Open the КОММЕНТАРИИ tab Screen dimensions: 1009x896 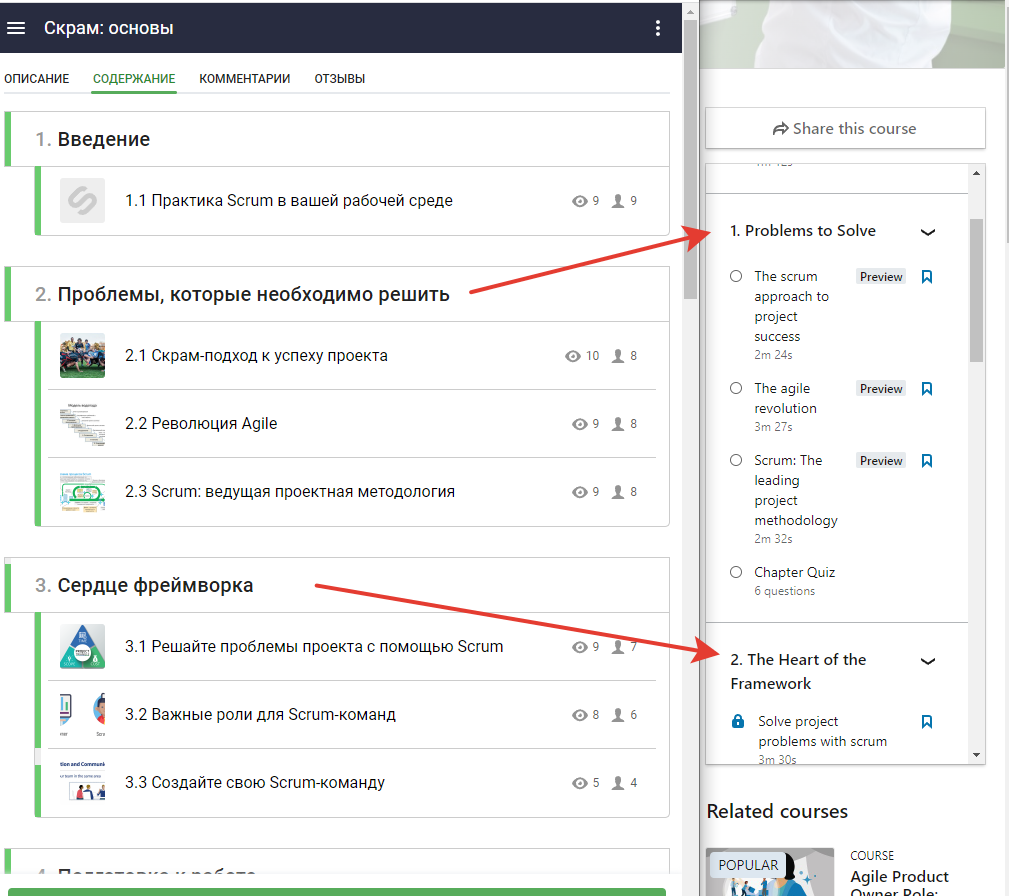[245, 79]
